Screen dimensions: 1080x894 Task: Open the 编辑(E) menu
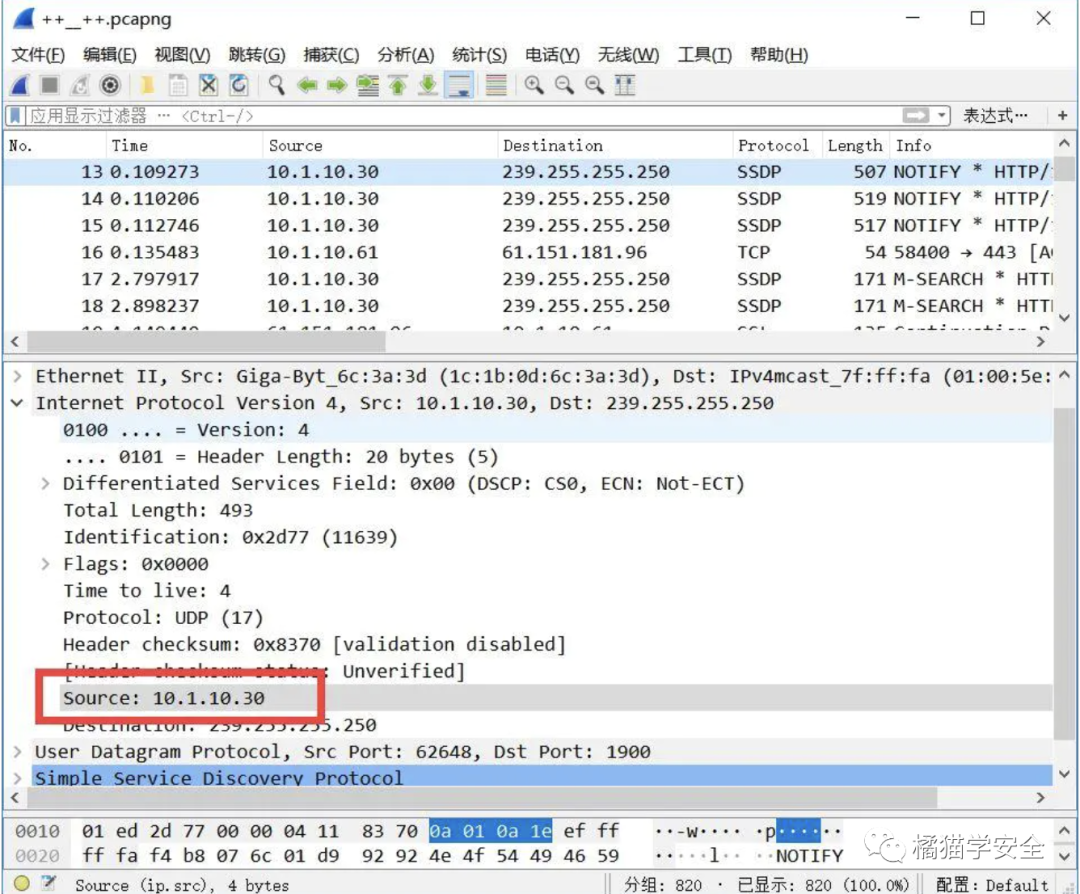[x=110, y=54]
